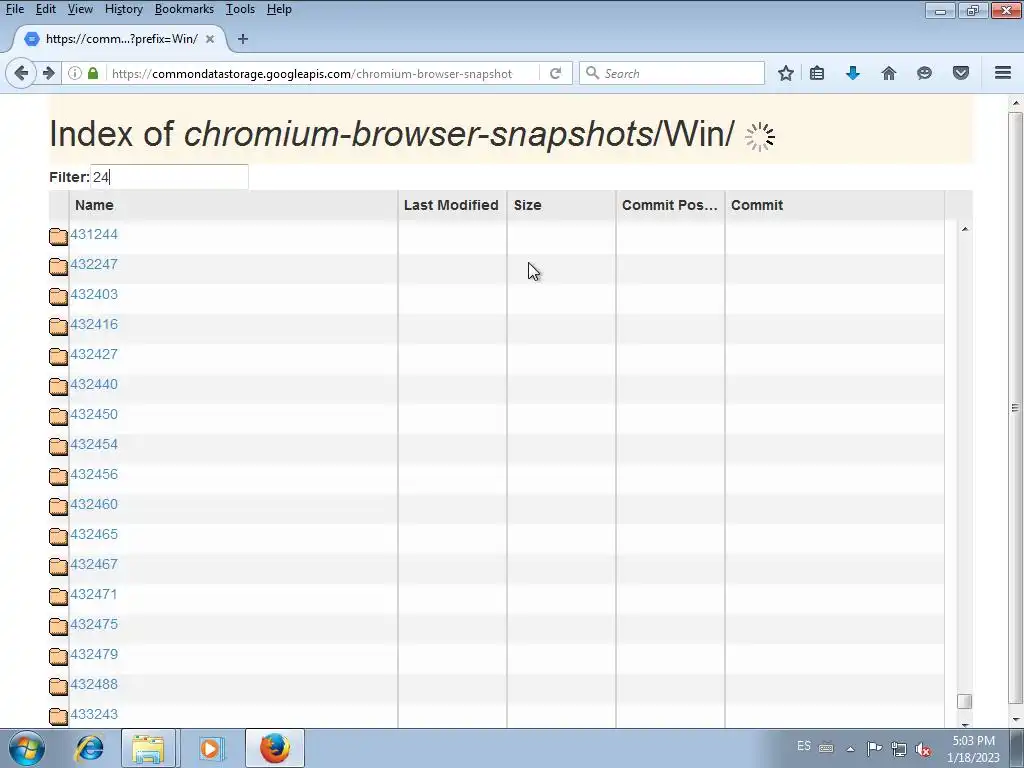
Task: Open folder link 432454
Action: point(94,445)
